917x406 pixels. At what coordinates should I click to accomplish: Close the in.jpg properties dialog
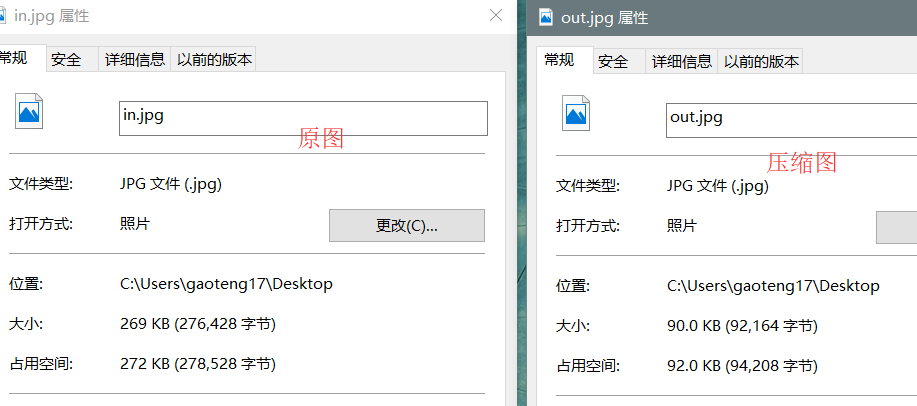495,16
